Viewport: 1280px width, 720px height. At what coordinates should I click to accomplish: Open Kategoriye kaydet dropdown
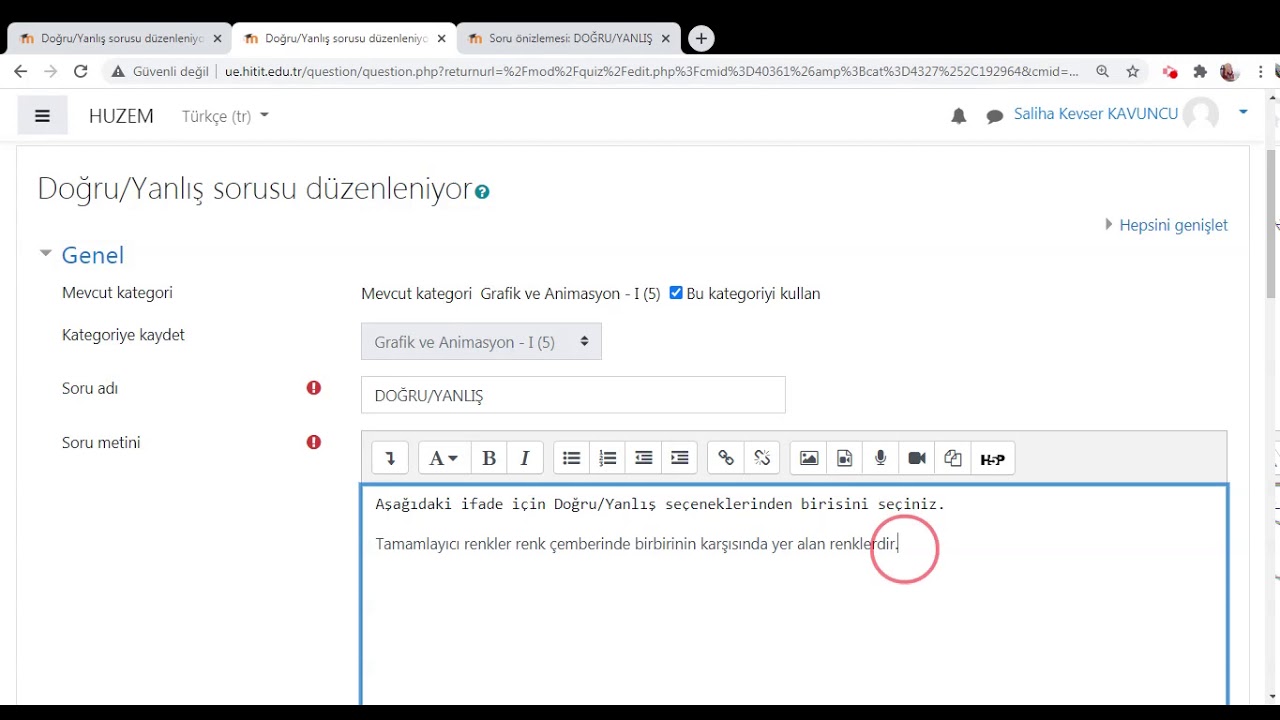point(481,342)
